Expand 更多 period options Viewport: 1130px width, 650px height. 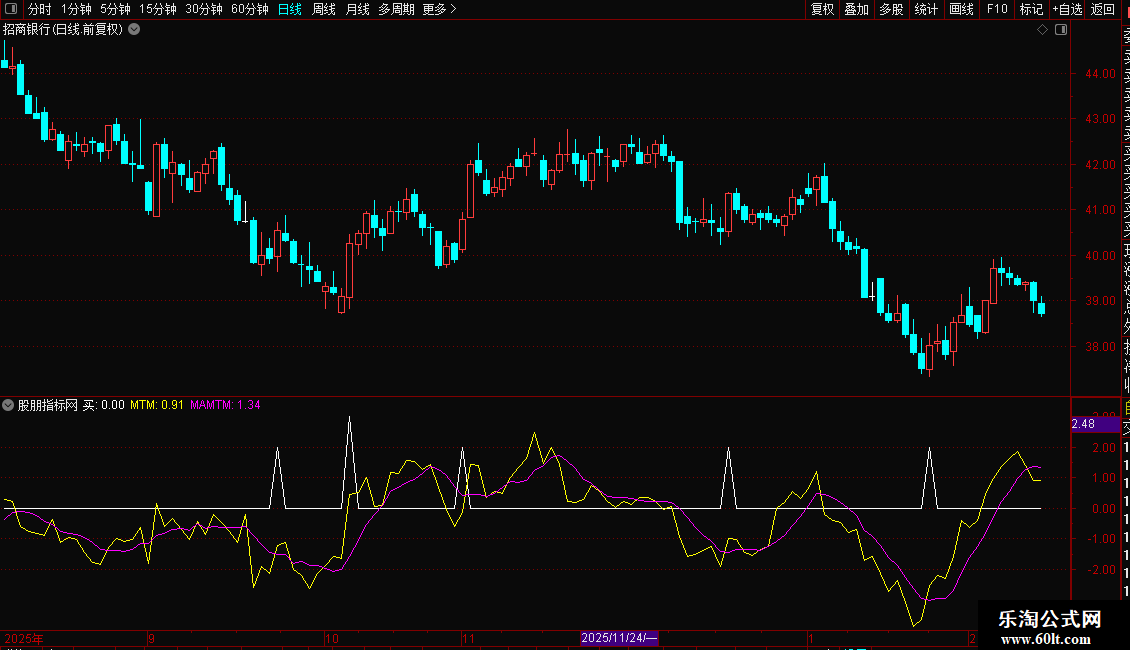pos(439,9)
